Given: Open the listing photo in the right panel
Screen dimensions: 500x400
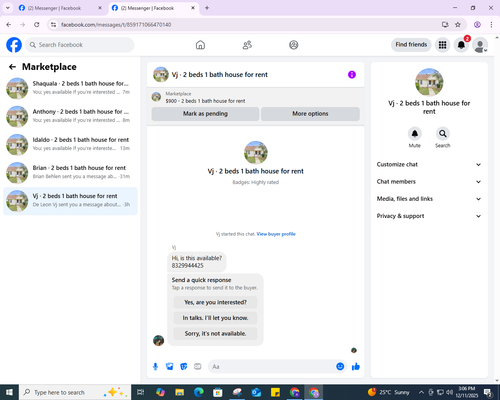Looking at the screenshot, I should point(429,82).
